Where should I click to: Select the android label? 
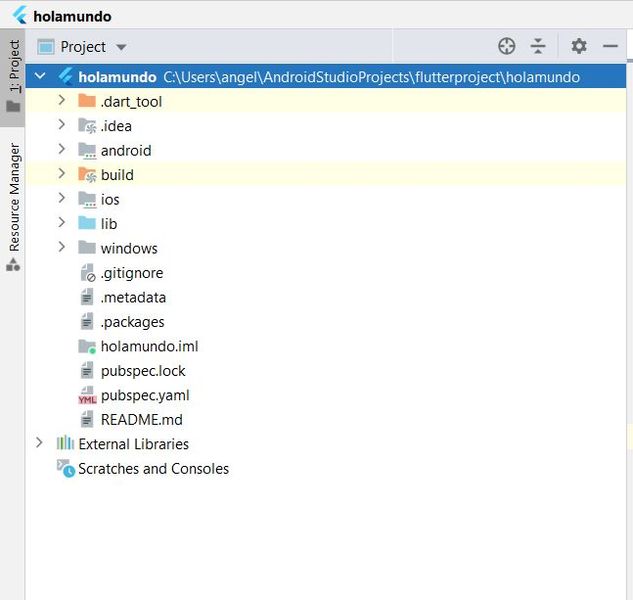click(x=126, y=151)
